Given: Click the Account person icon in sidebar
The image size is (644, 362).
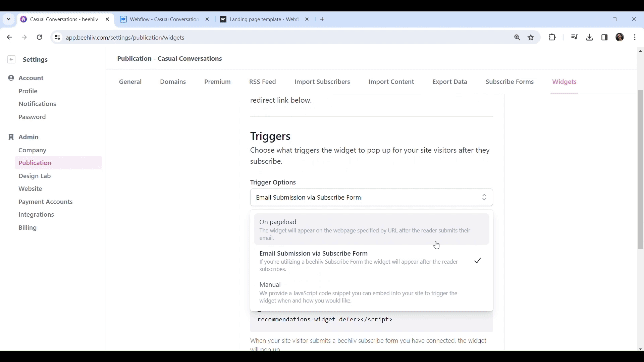Looking at the screenshot, I should (x=11, y=78).
